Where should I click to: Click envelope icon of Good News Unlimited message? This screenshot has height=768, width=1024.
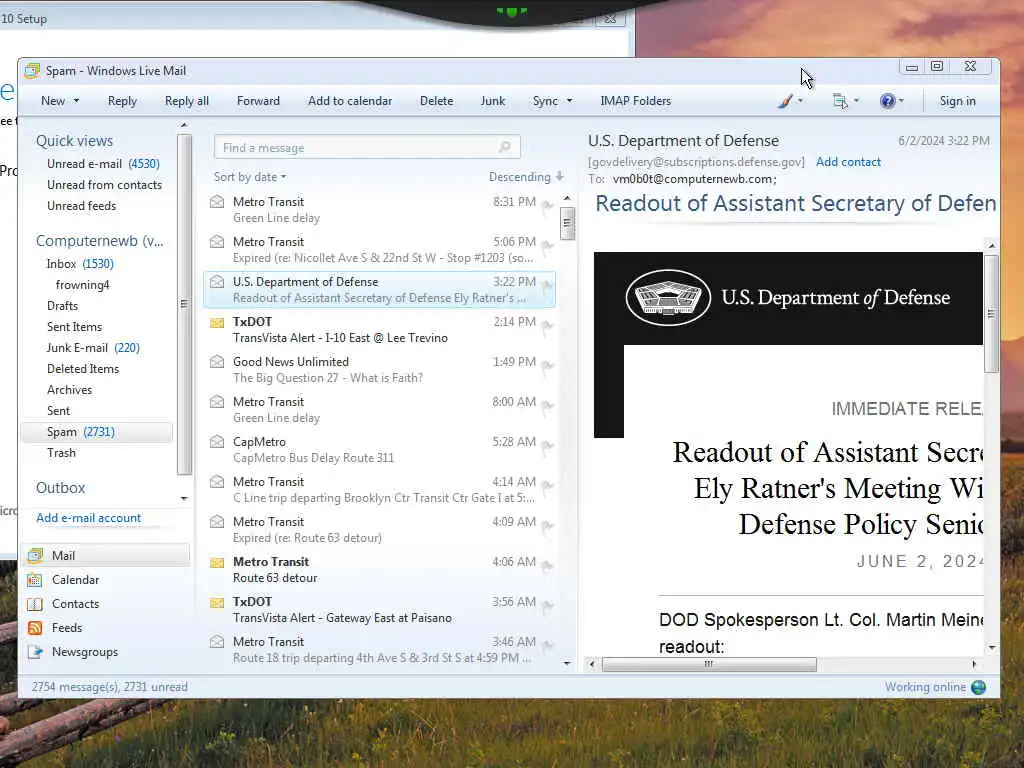(x=217, y=362)
